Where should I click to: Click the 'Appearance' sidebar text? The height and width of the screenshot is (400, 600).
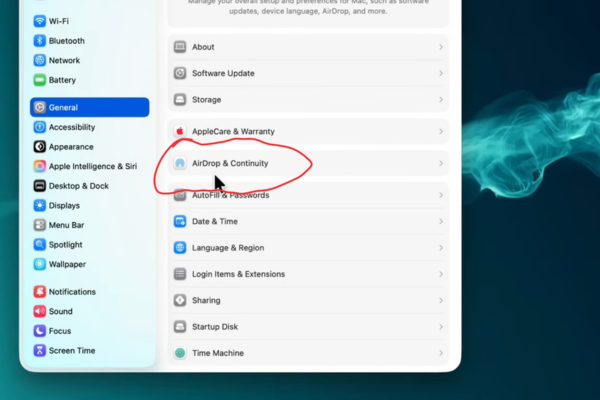(71, 147)
